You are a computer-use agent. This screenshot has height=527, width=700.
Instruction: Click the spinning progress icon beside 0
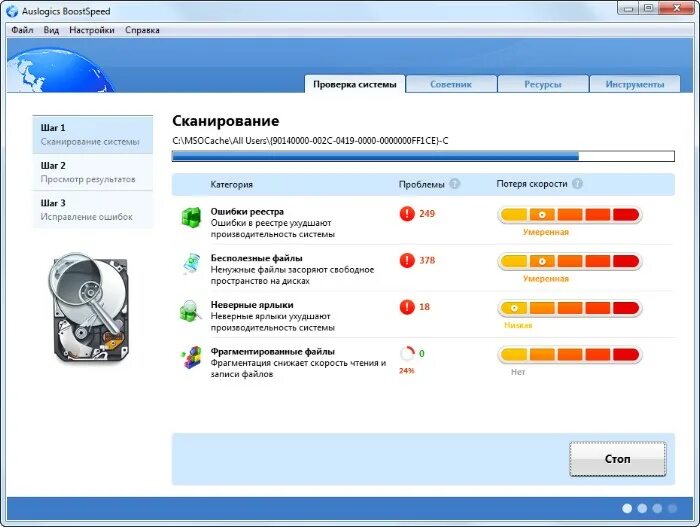pyautogui.click(x=407, y=354)
